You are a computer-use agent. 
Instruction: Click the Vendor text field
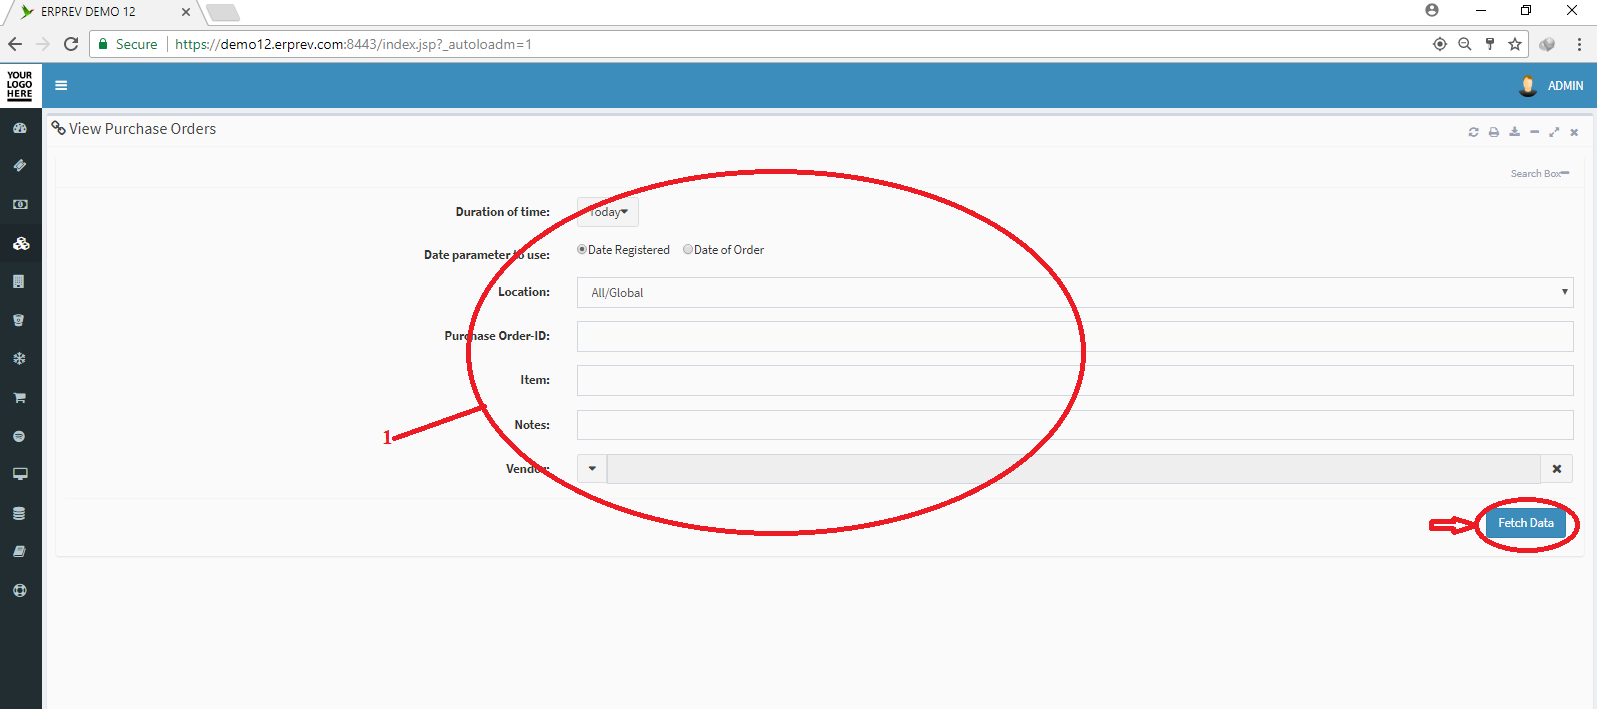[x=1073, y=469]
